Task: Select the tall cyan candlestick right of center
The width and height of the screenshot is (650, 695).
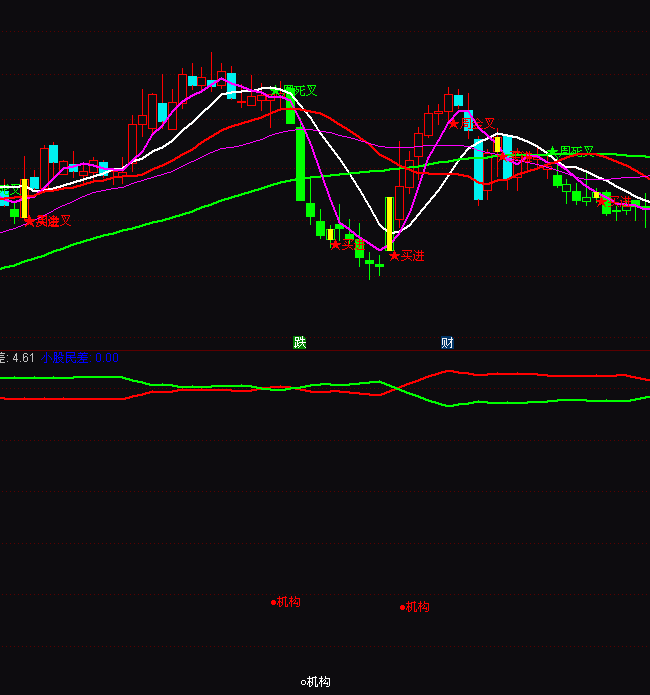Action: coord(478,169)
